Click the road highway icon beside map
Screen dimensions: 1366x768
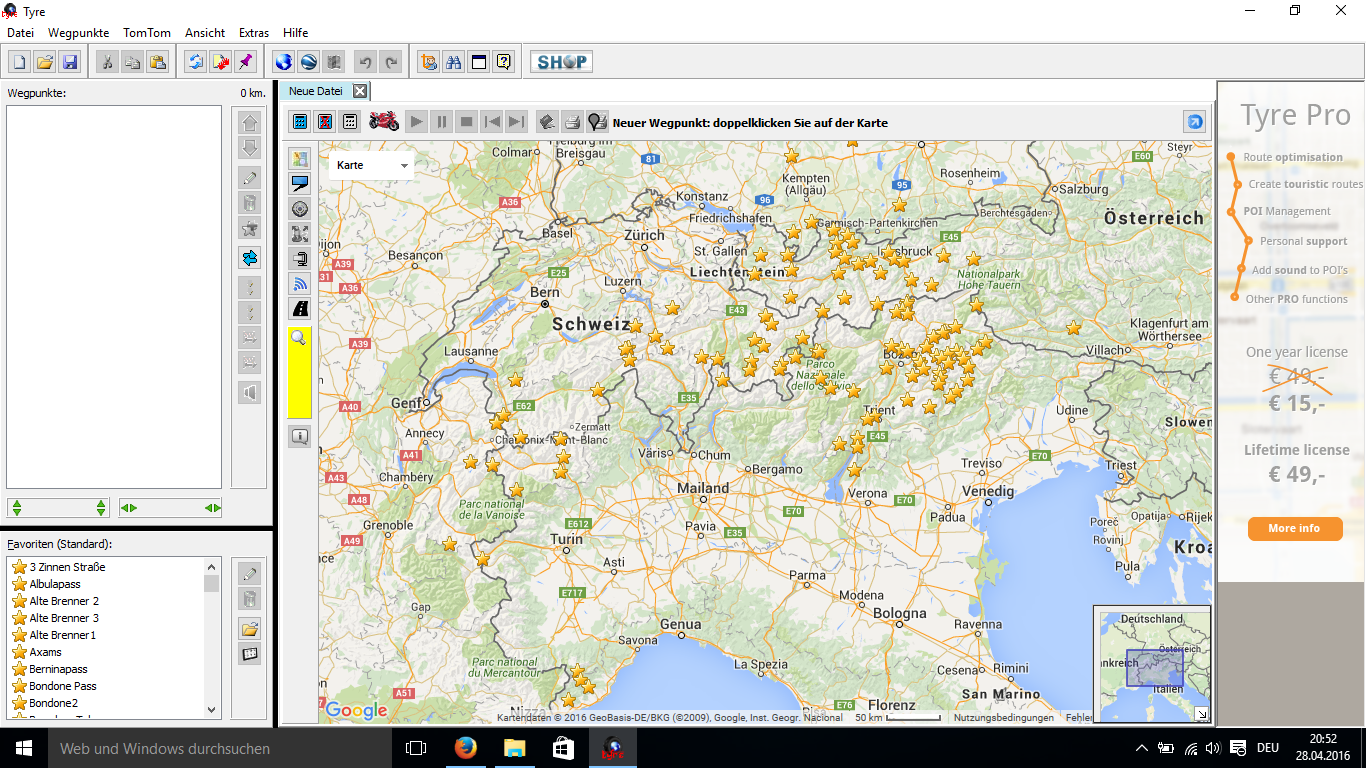(x=300, y=309)
